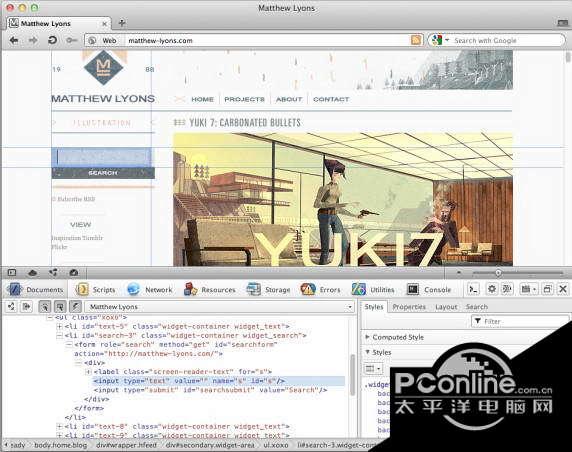Open a new browser tab
Screen dimensions: 572x452
pos(122,23)
